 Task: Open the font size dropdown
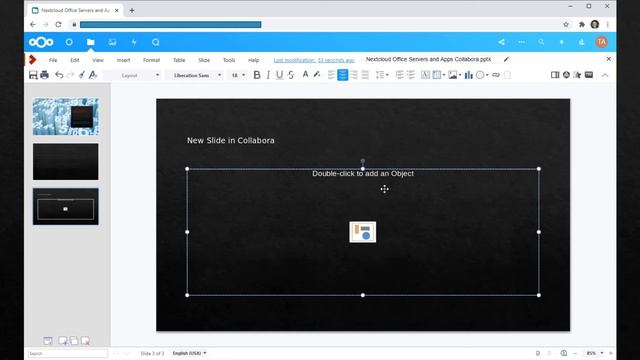point(238,75)
